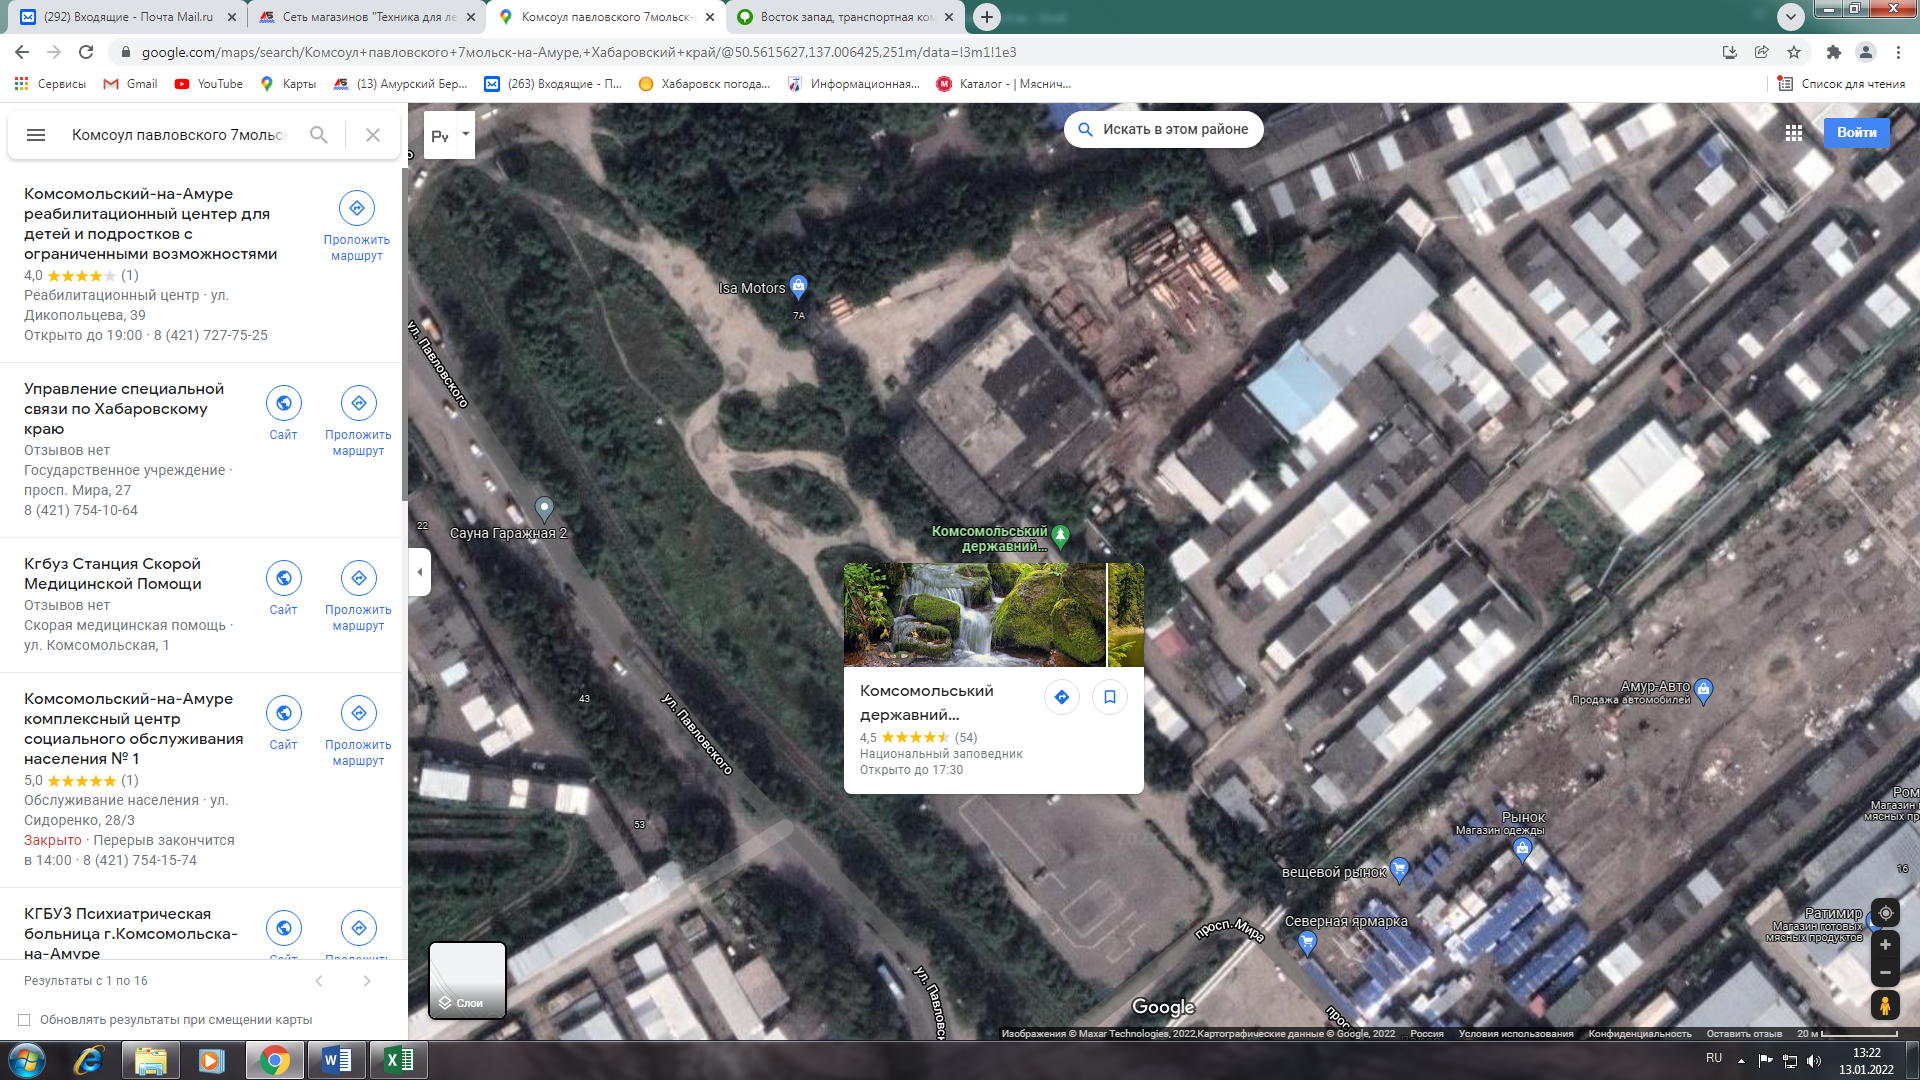Activate the Street View pegman
This screenshot has width=1920, height=1080.
click(1885, 1005)
